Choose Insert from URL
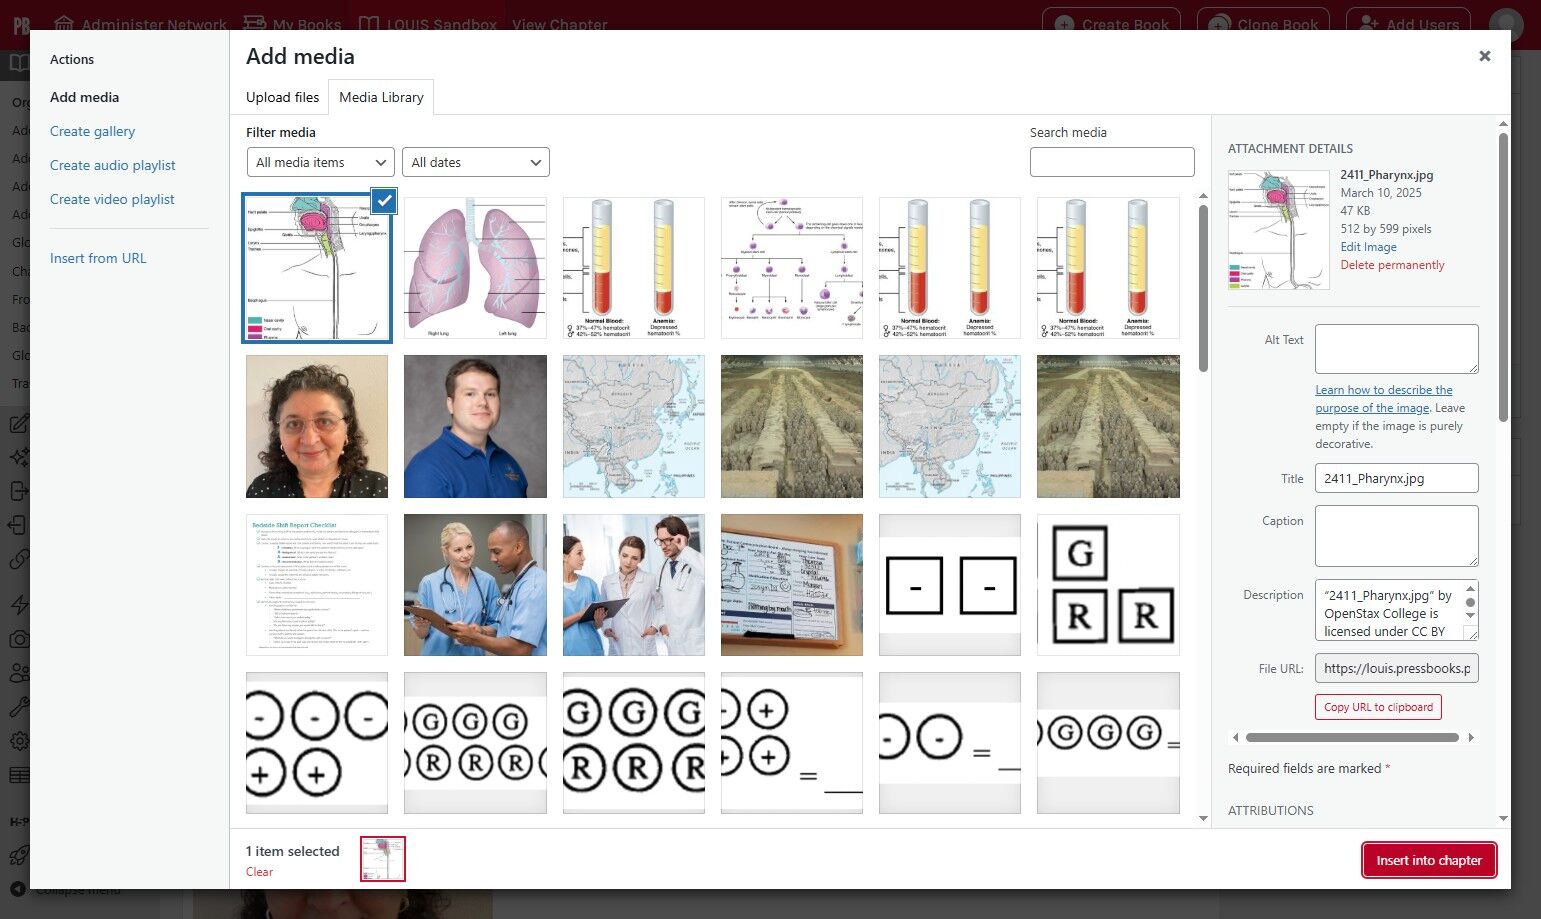1541x919 pixels. [98, 258]
